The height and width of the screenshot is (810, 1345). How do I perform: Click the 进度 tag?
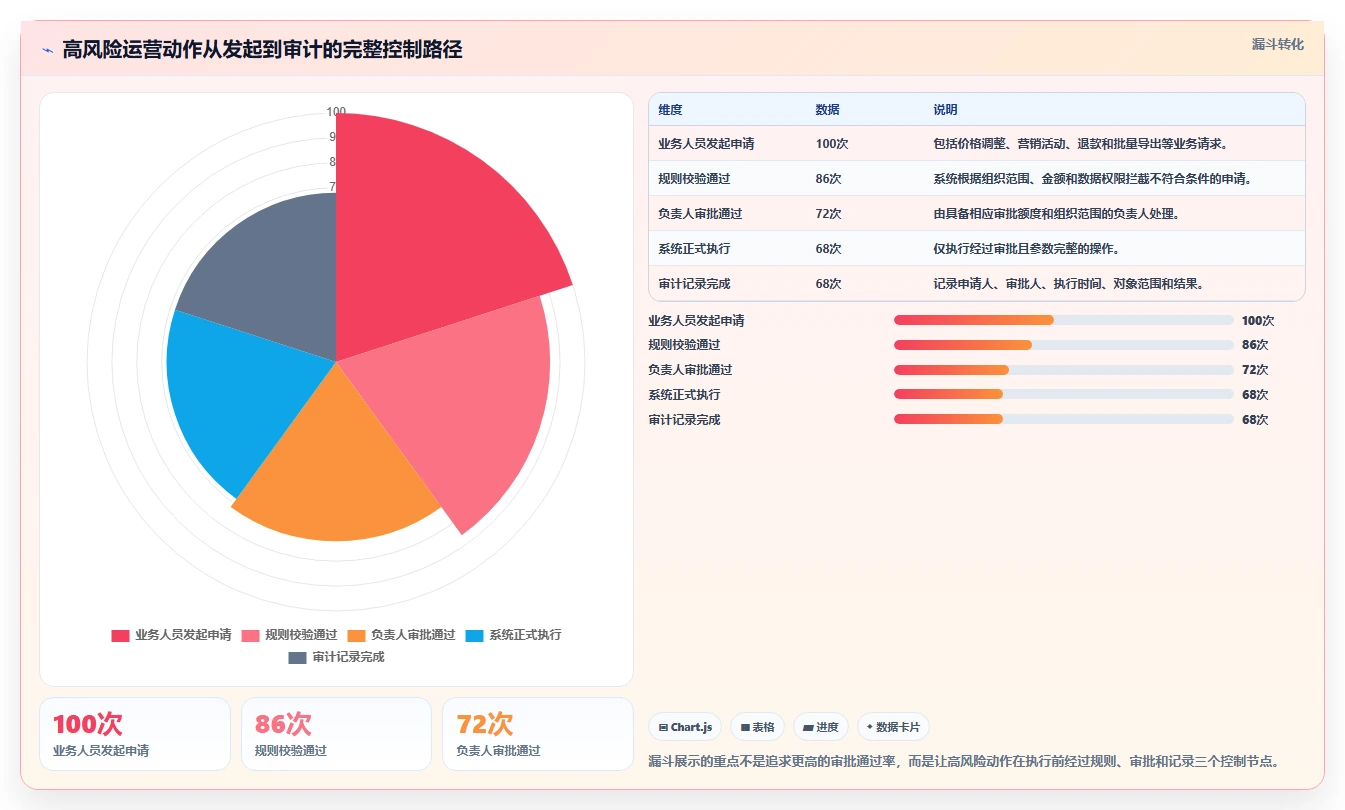coord(821,727)
